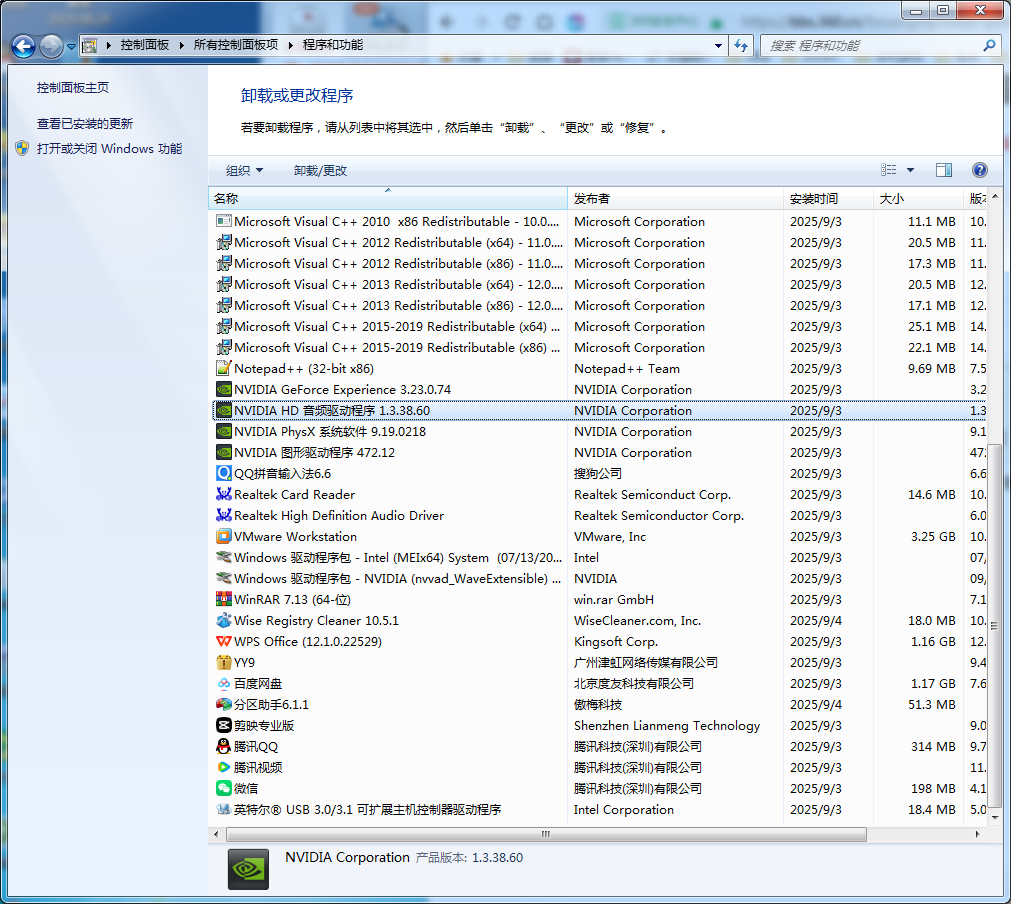Click the VMware Workstation icon in list
This screenshot has height=904, width=1011.
[224, 537]
